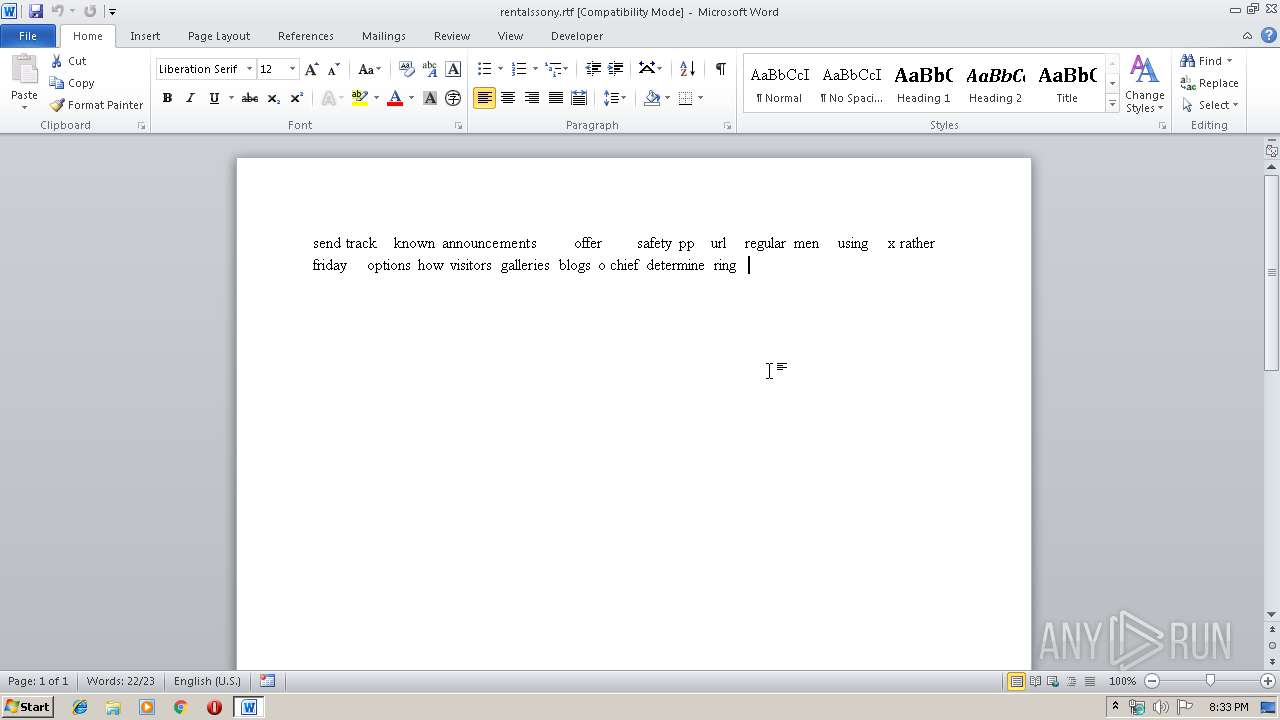Click Increase Indent icon

point(616,69)
